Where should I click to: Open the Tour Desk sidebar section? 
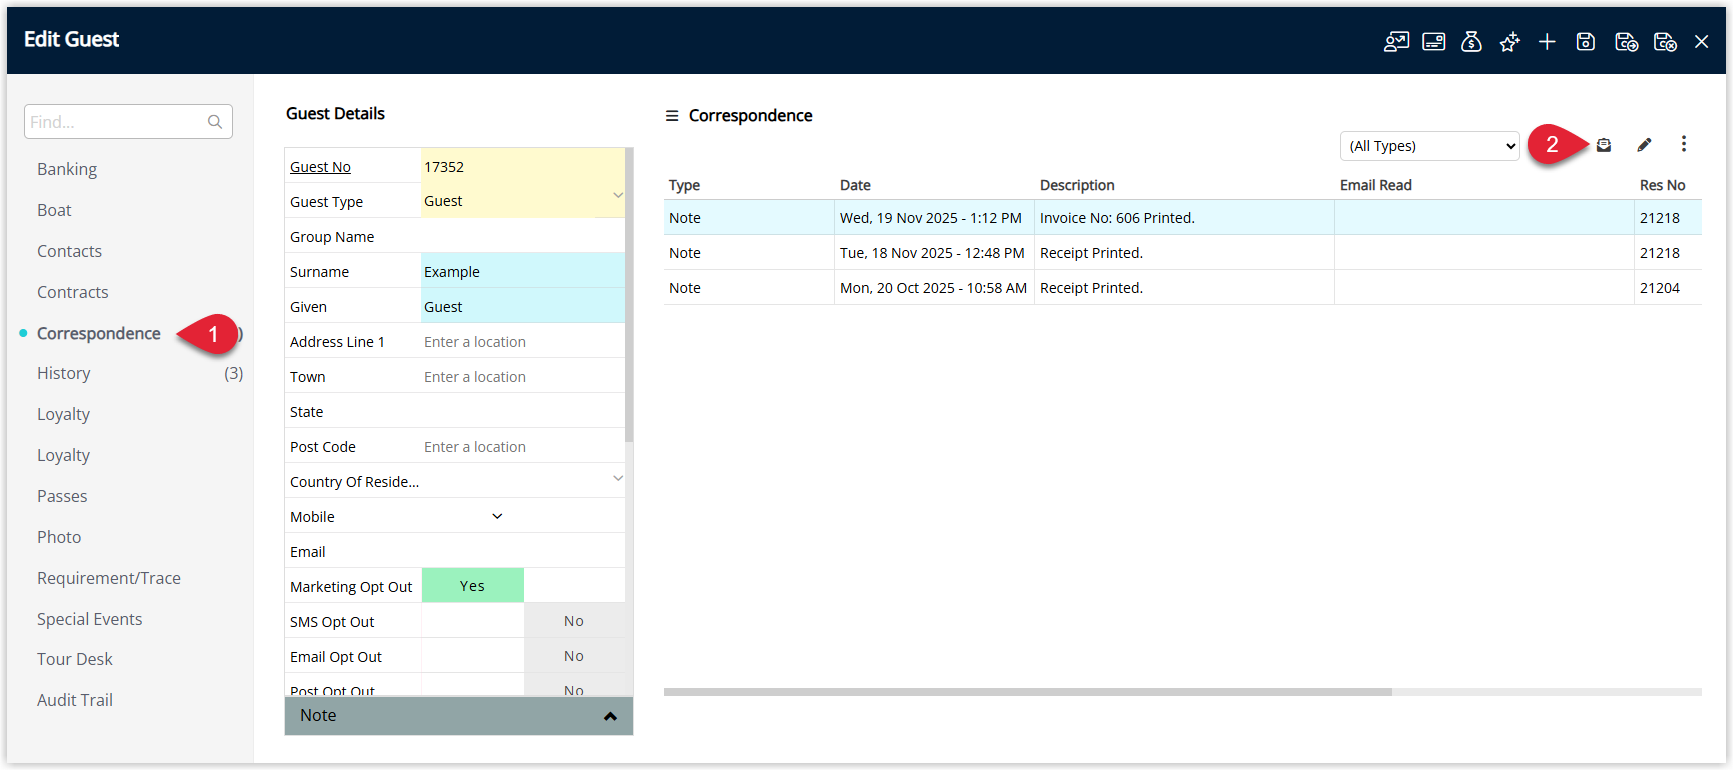click(74, 659)
